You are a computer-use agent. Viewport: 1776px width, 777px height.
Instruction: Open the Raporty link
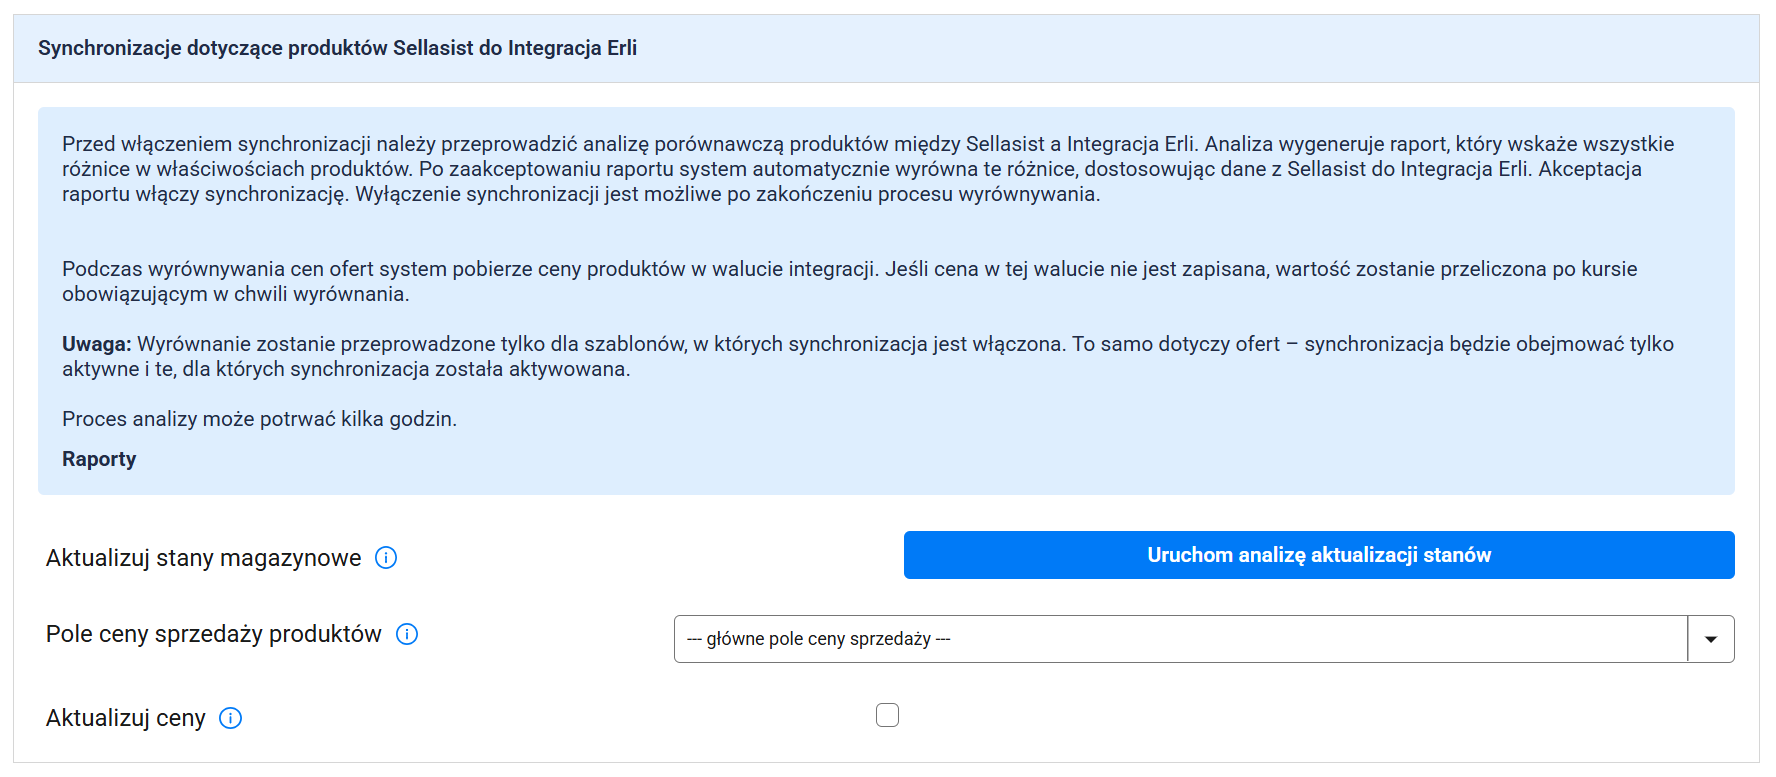99,459
